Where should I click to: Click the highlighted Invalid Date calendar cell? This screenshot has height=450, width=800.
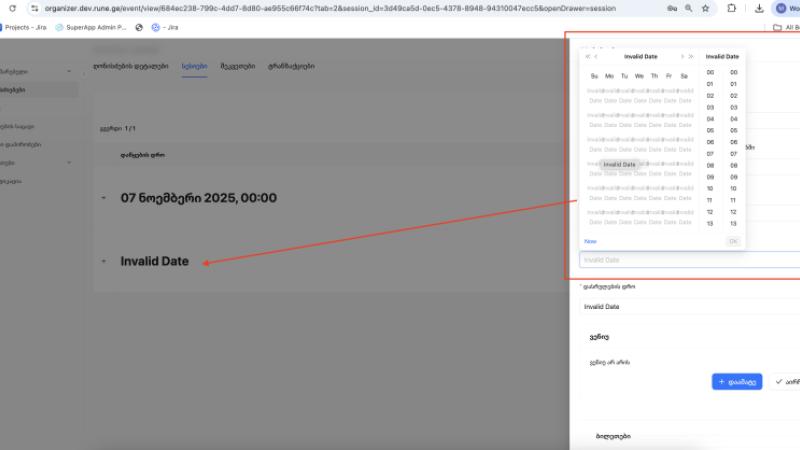(x=619, y=164)
